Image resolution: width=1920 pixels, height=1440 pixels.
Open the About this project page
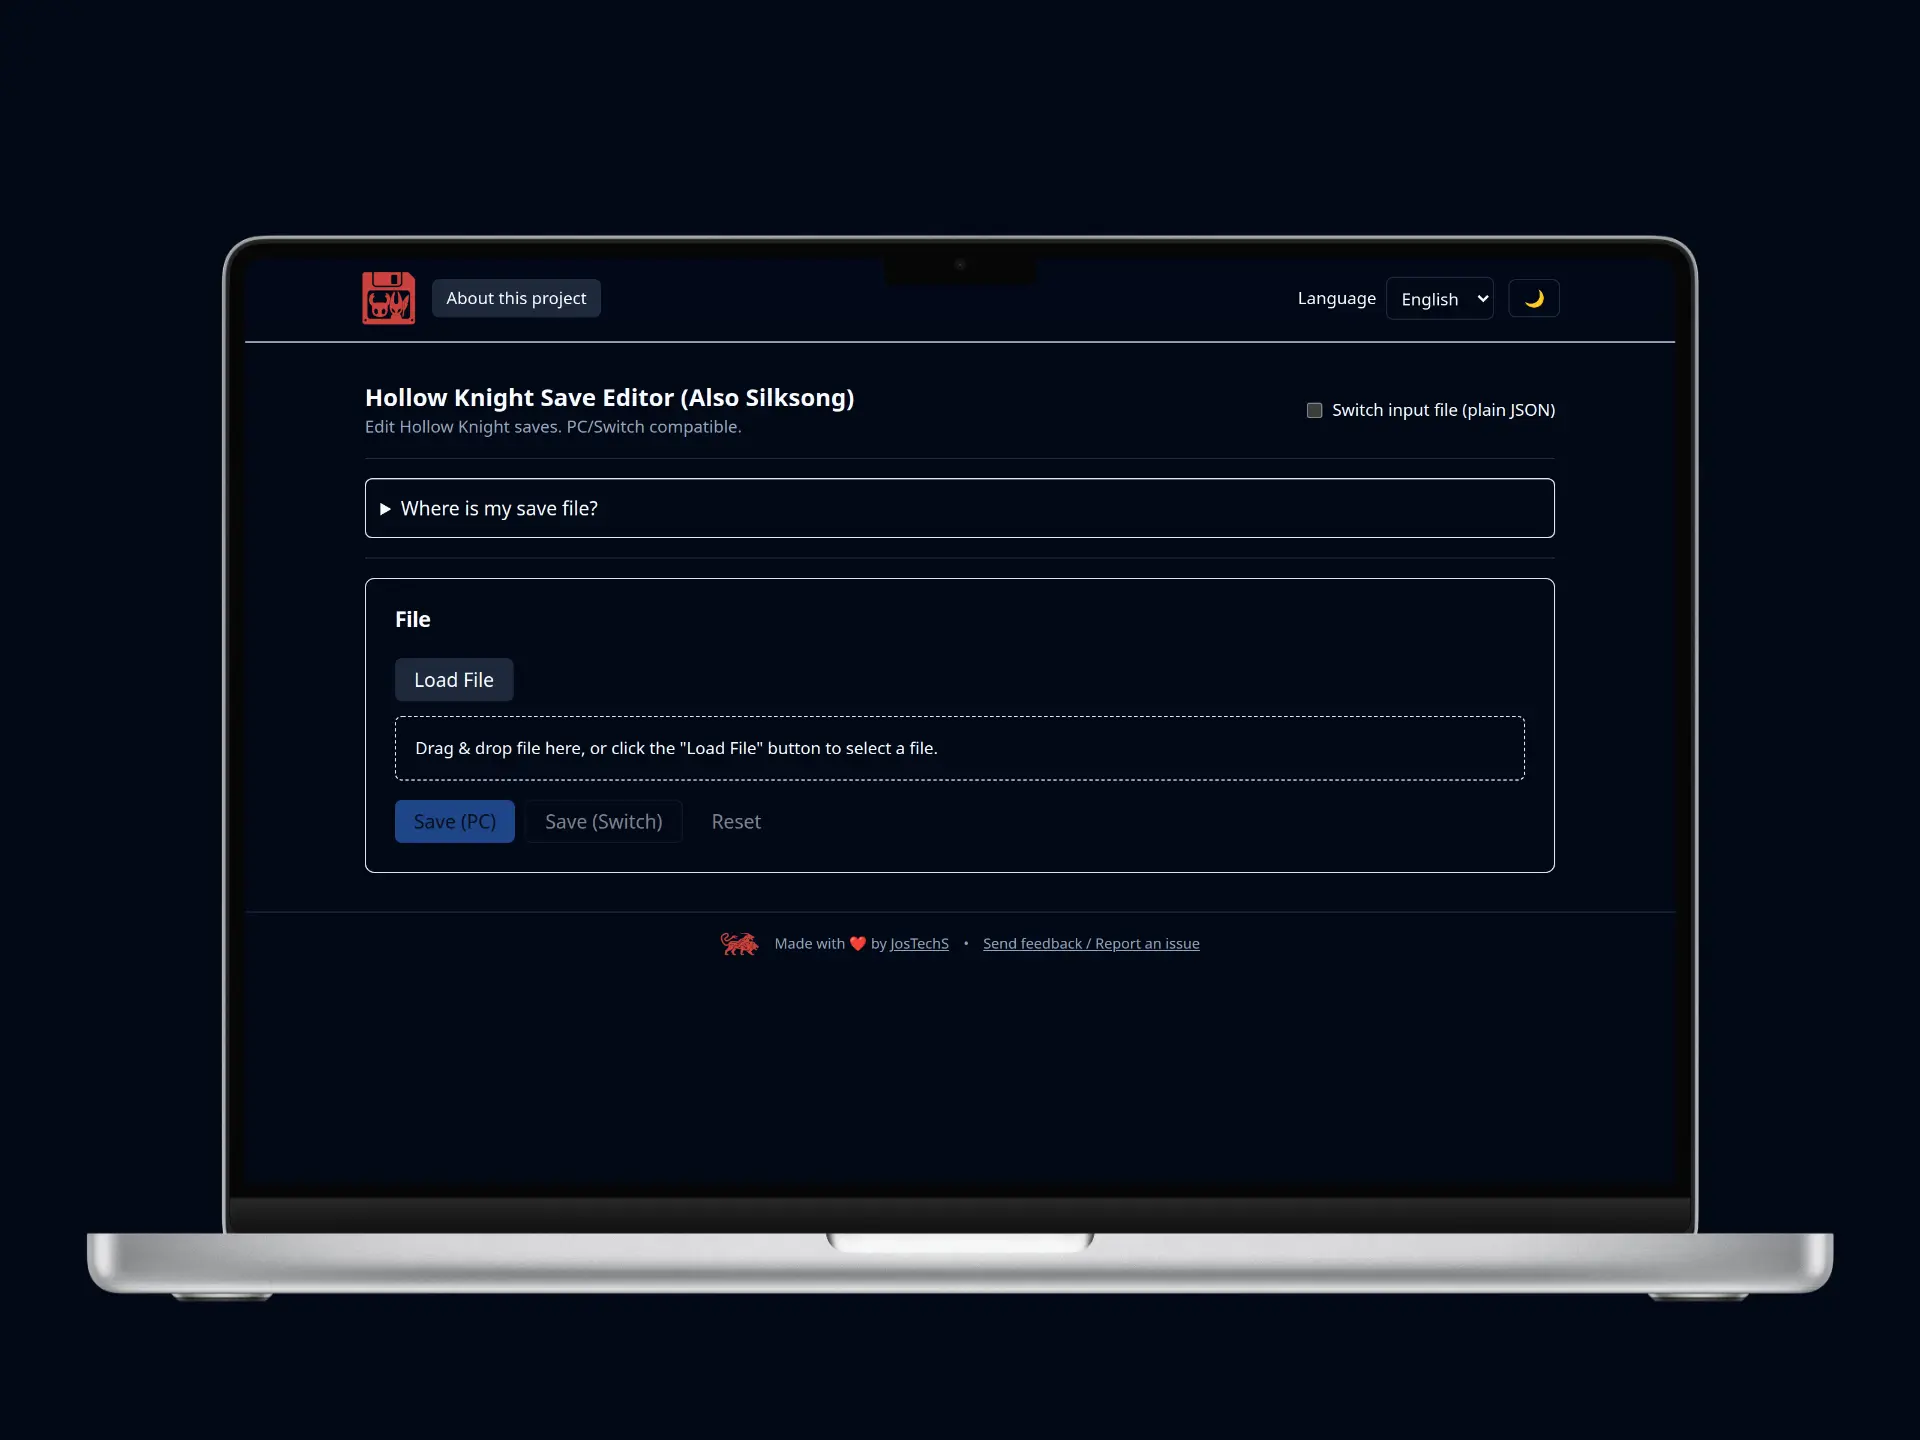pyautogui.click(x=516, y=298)
